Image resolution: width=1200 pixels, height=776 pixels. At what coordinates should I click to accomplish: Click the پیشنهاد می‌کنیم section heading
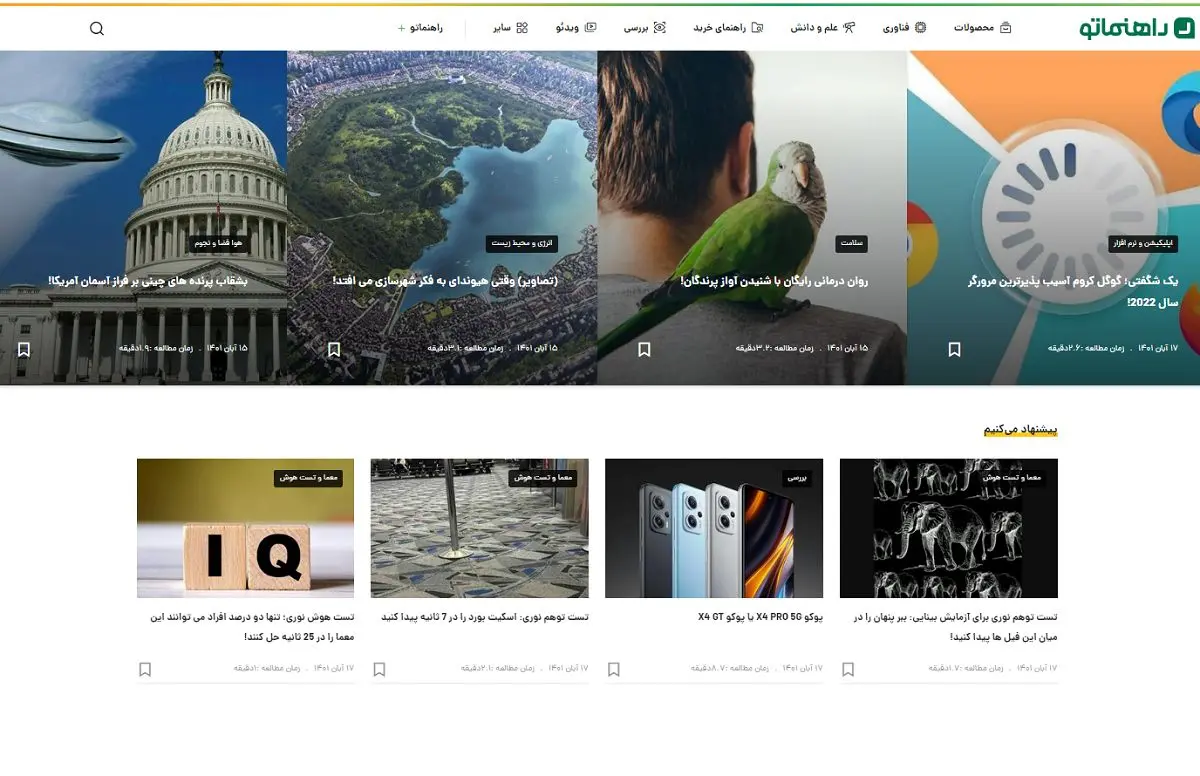coord(1020,429)
